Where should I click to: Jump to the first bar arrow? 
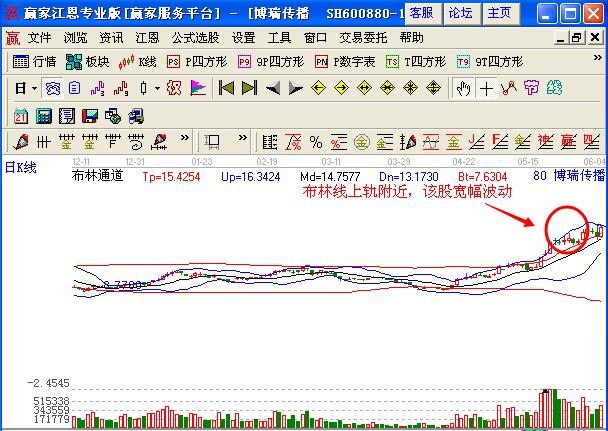[226, 89]
